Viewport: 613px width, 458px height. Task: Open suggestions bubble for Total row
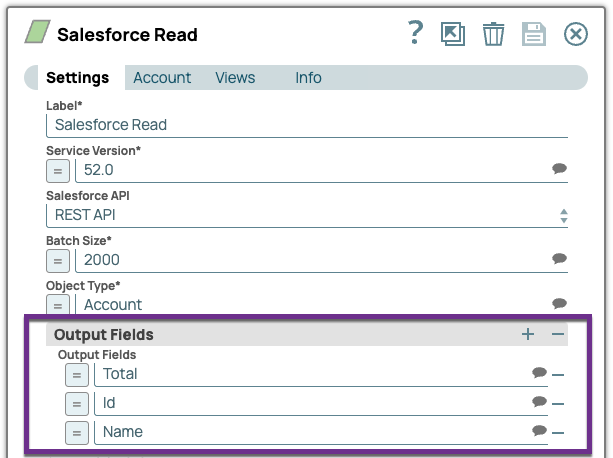tap(539, 372)
